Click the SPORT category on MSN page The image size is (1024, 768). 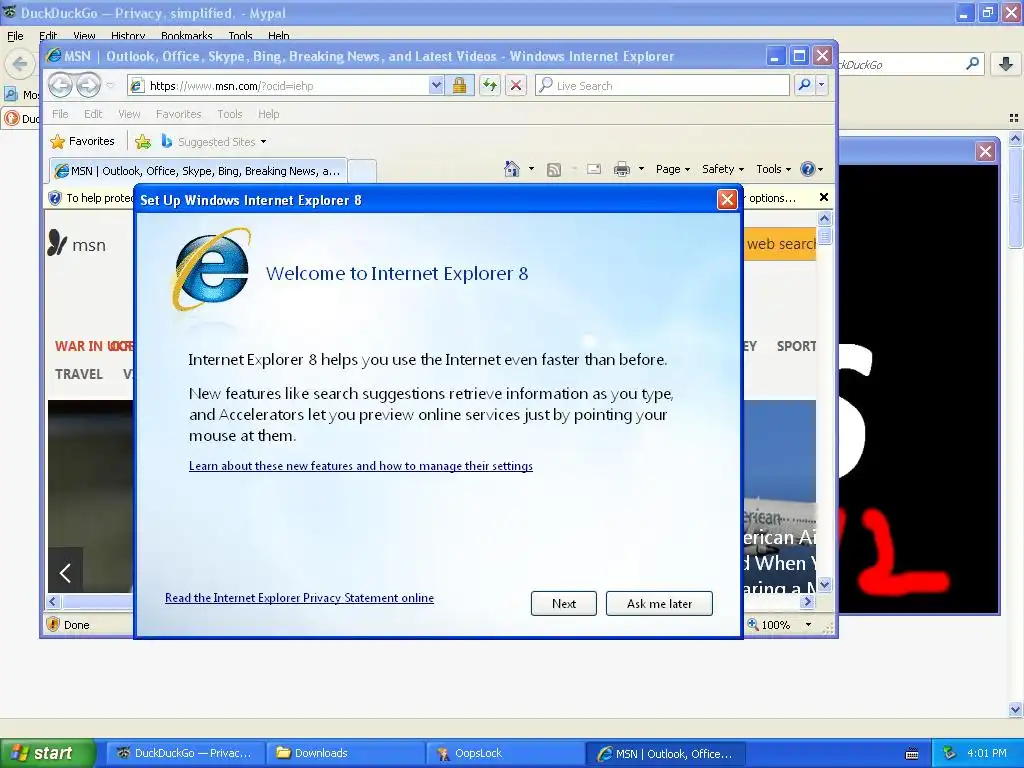pyautogui.click(x=796, y=346)
